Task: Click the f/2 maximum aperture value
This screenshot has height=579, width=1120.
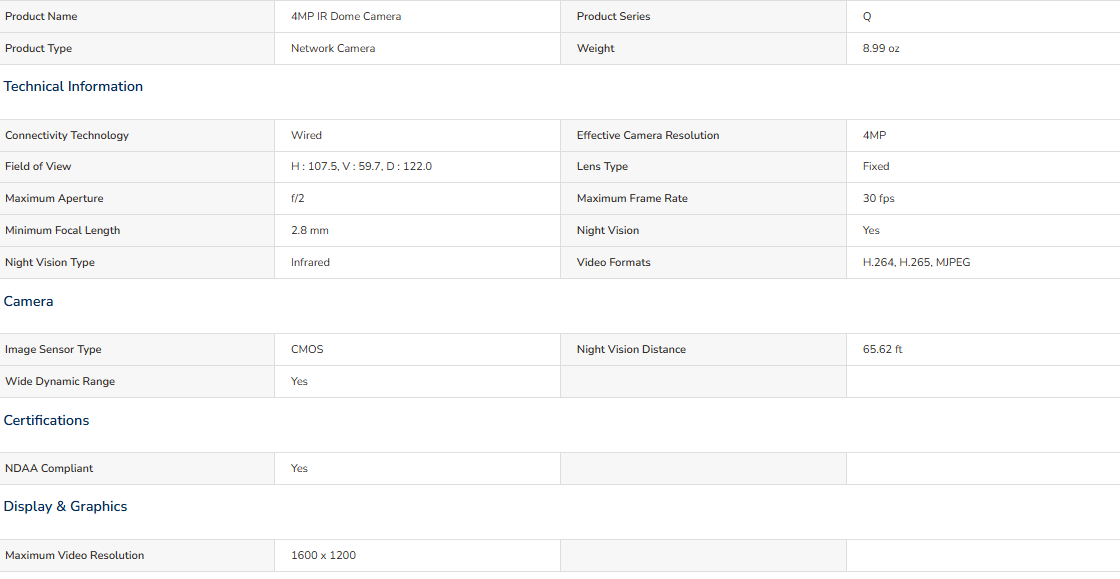Action: point(297,198)
